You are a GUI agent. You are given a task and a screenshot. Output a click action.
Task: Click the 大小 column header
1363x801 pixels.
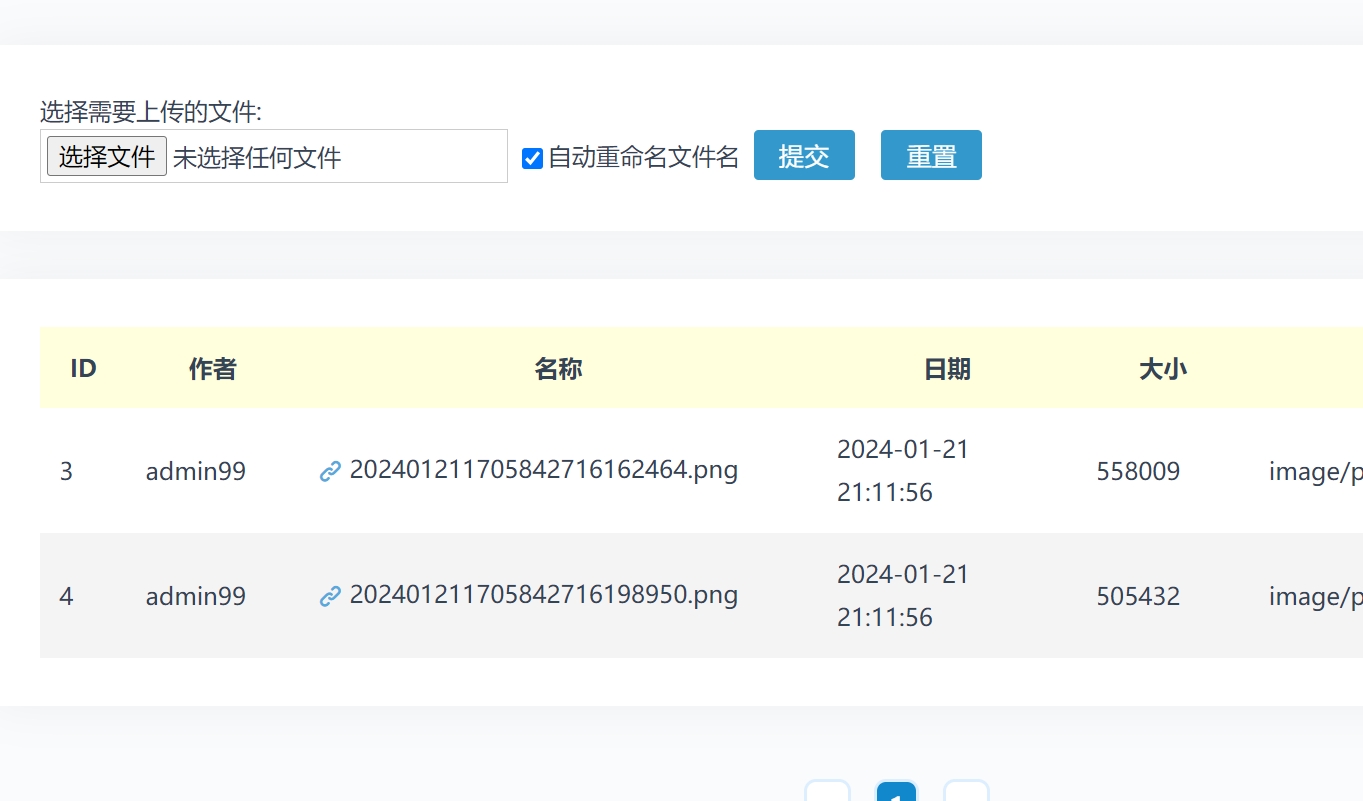coord(1163,369)
